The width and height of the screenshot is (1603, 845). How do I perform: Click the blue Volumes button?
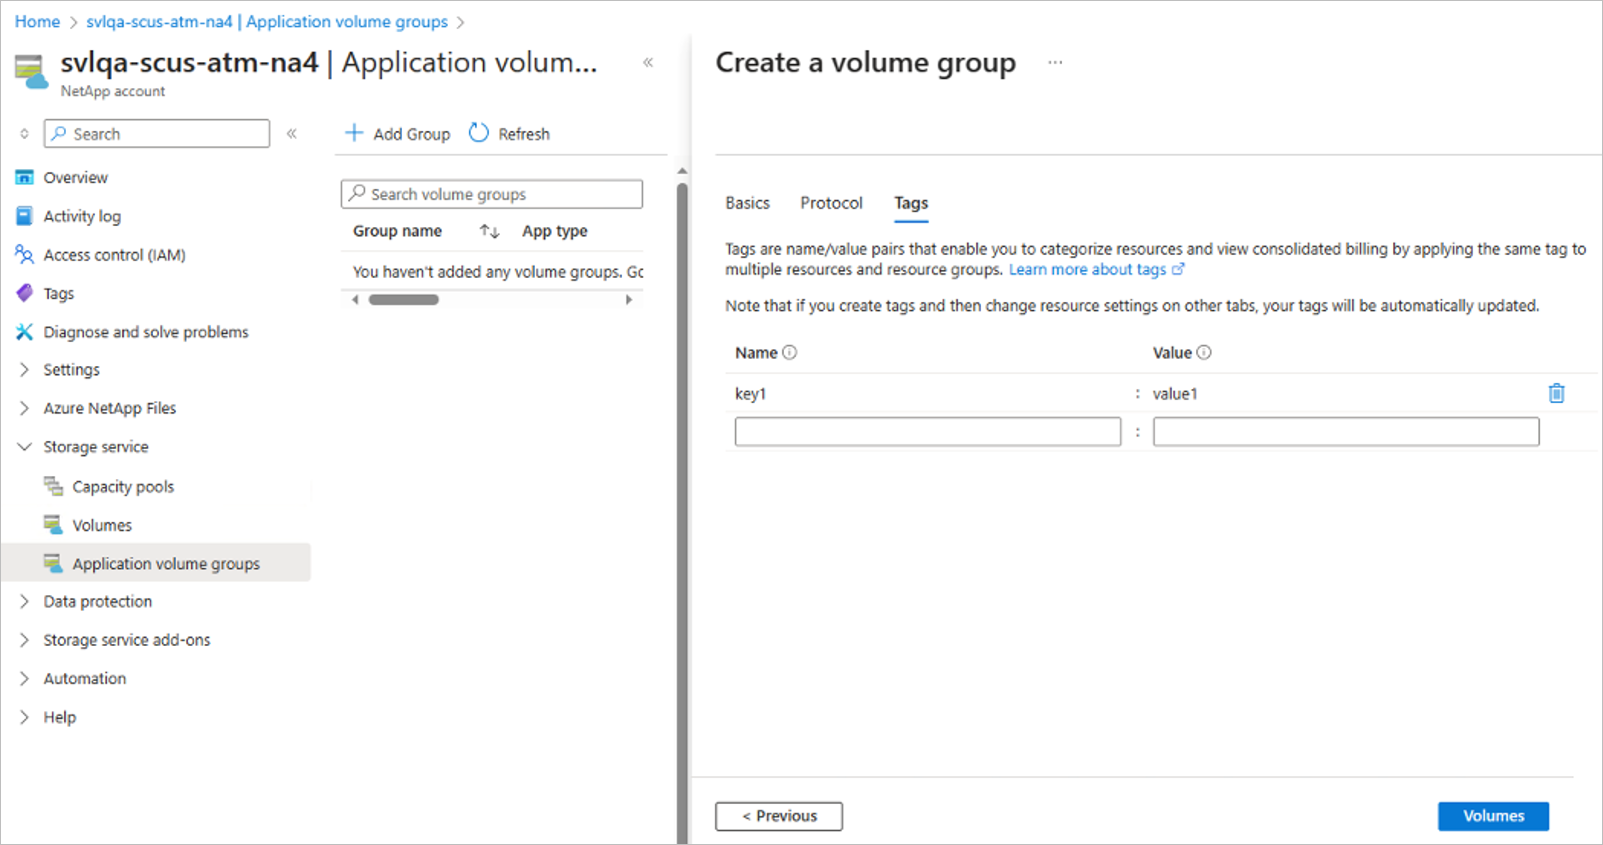click(1493, 816)
